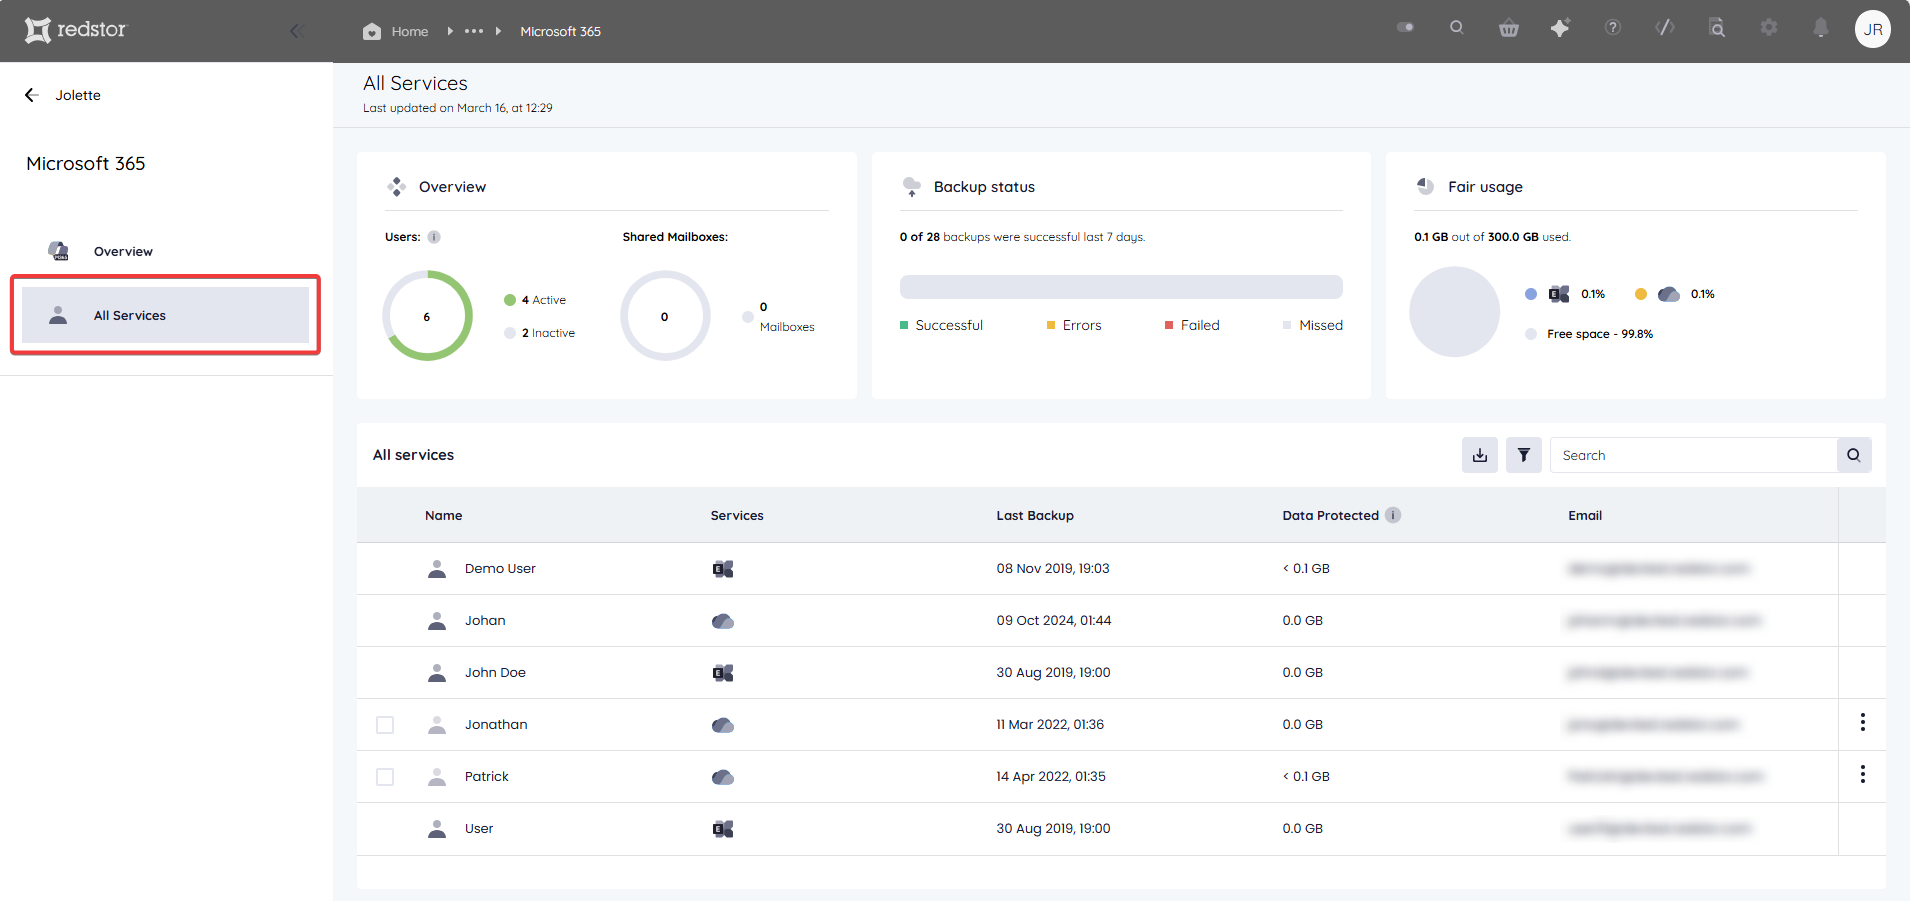1910x901 pixels.
Task: Tick the checkbox for Patrick
Action: click(x=385, y=777)
